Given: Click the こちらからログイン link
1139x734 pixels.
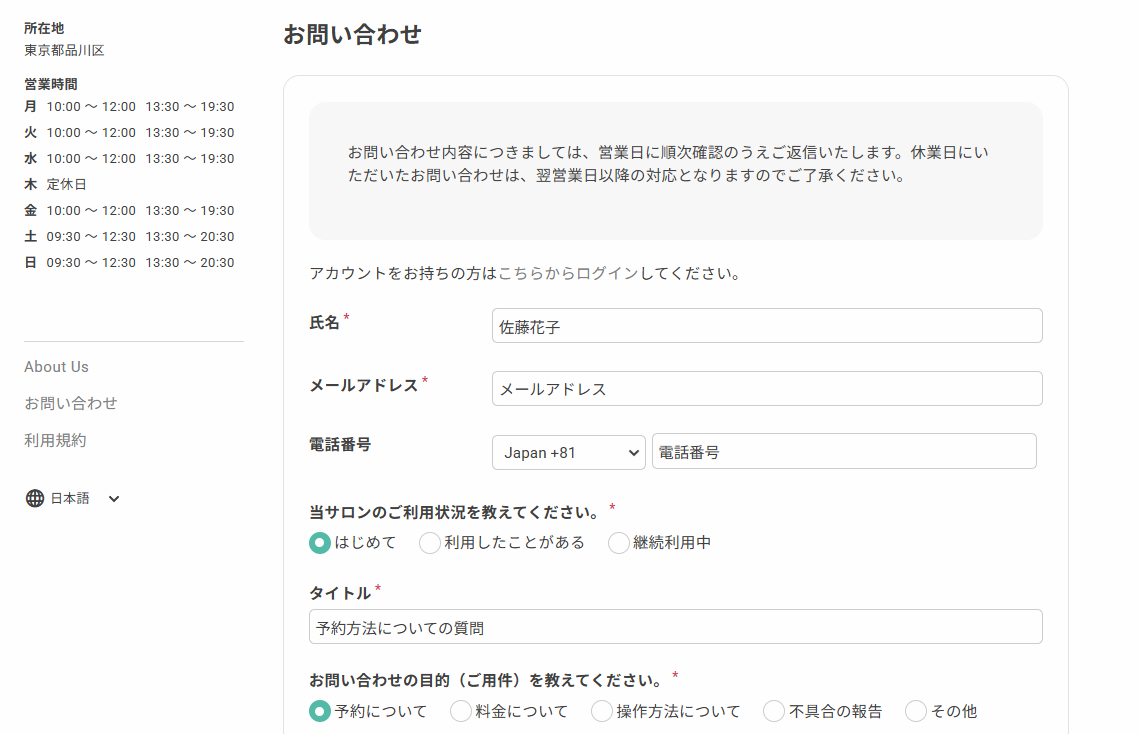Looking at the screenshot, I should coord(568,273).
